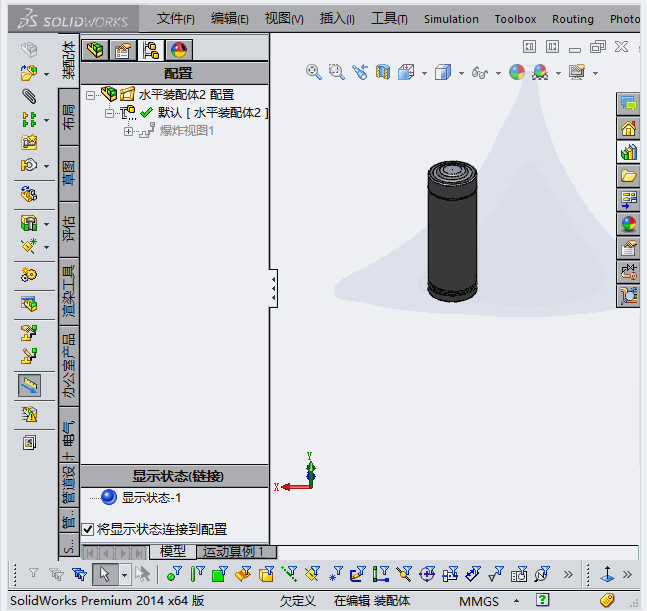Click the SolidWorks Forum chat icon
Viewport: 647px width, 611px height.
(628, 104)
